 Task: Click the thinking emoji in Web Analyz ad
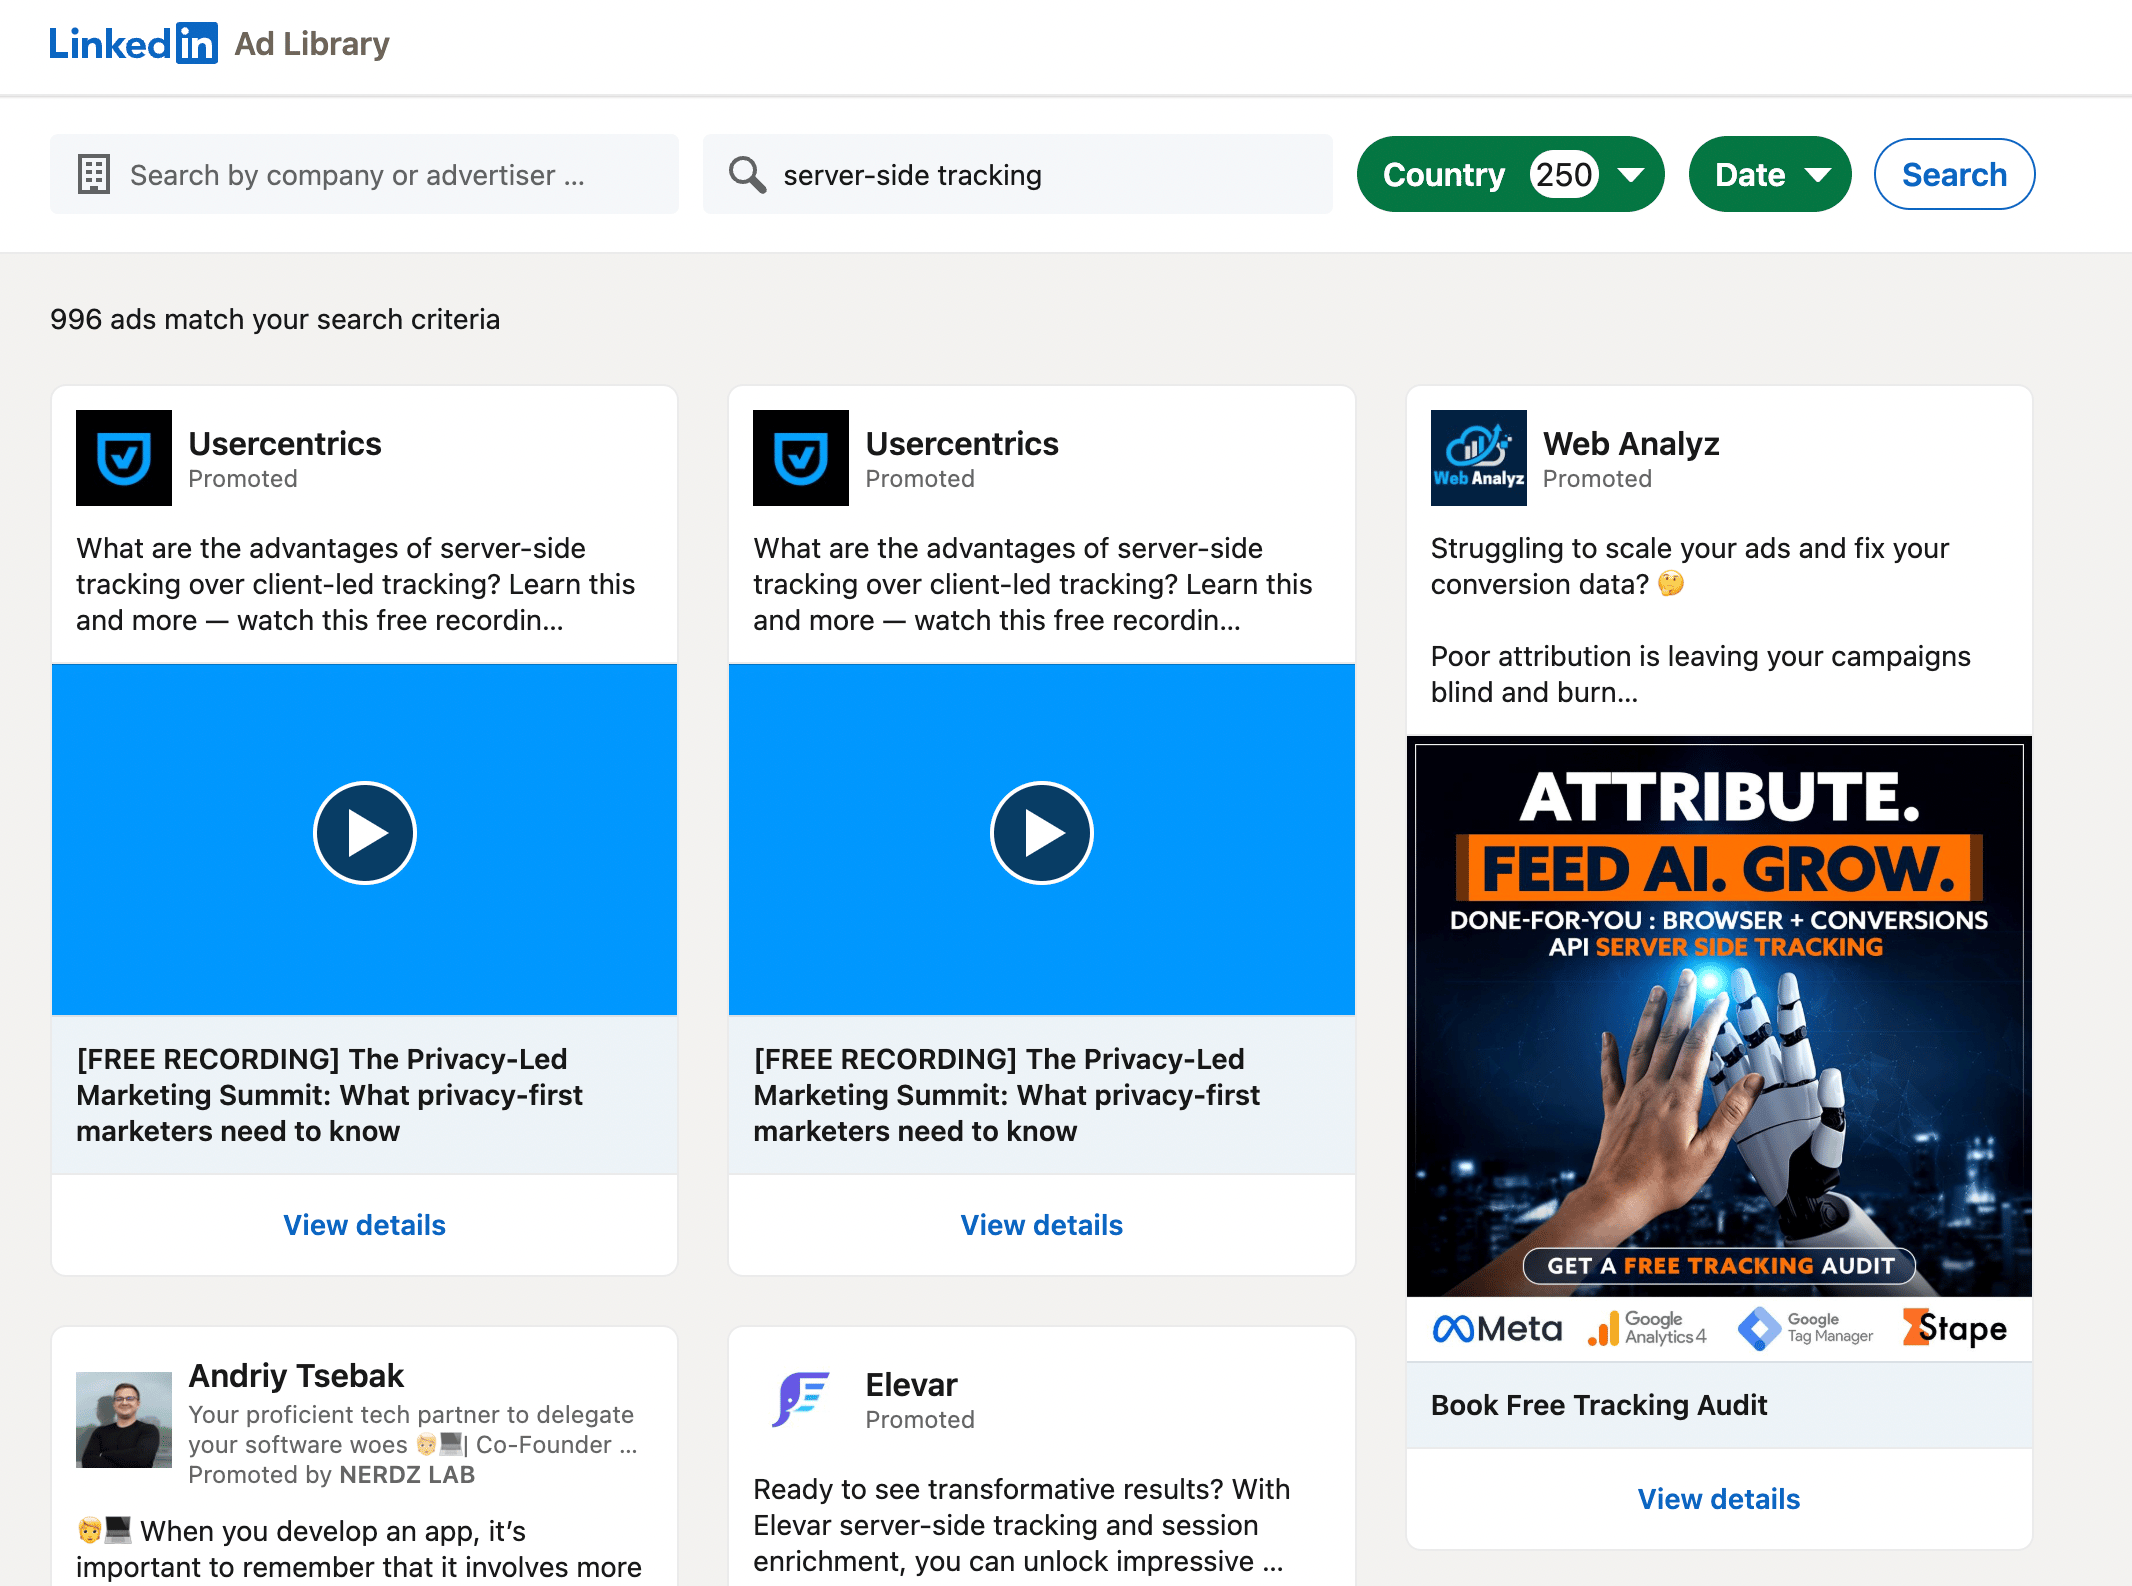pos(1670,583)
